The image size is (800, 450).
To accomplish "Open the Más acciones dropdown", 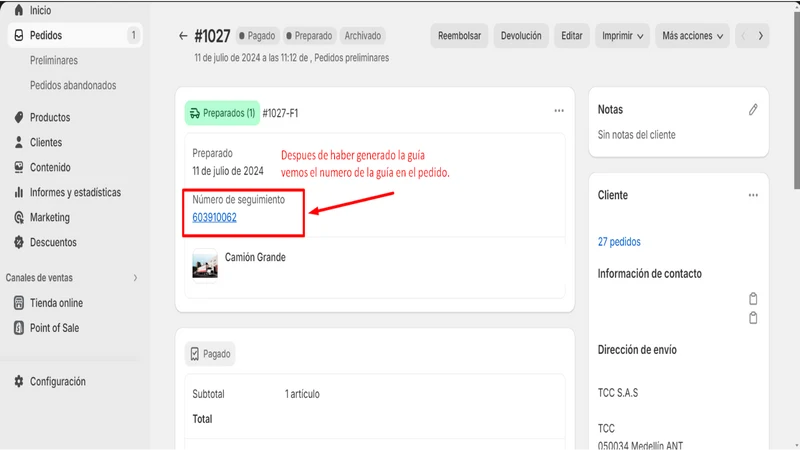I will tap(692, 36).
